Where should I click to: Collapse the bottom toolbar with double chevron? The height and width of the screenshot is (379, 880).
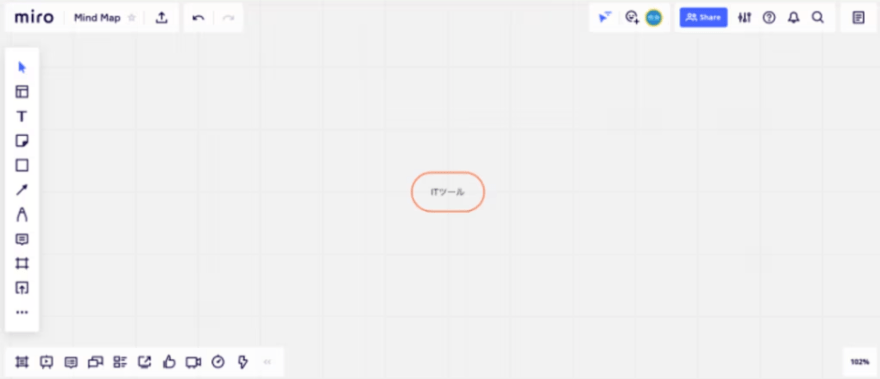pyautogui.click(x=267, y=362)
